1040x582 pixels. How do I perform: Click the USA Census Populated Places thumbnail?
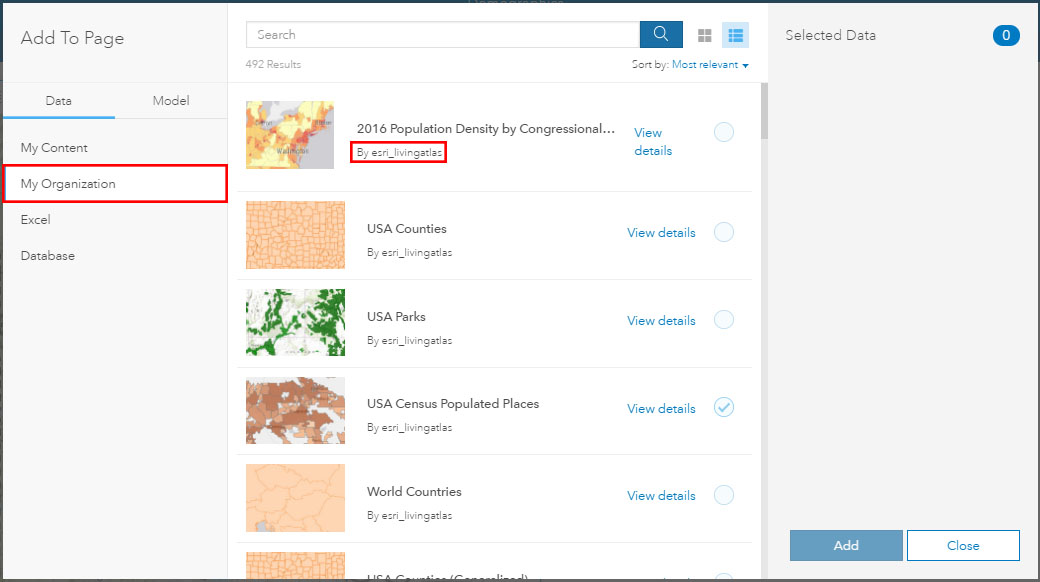pos(295,410)
